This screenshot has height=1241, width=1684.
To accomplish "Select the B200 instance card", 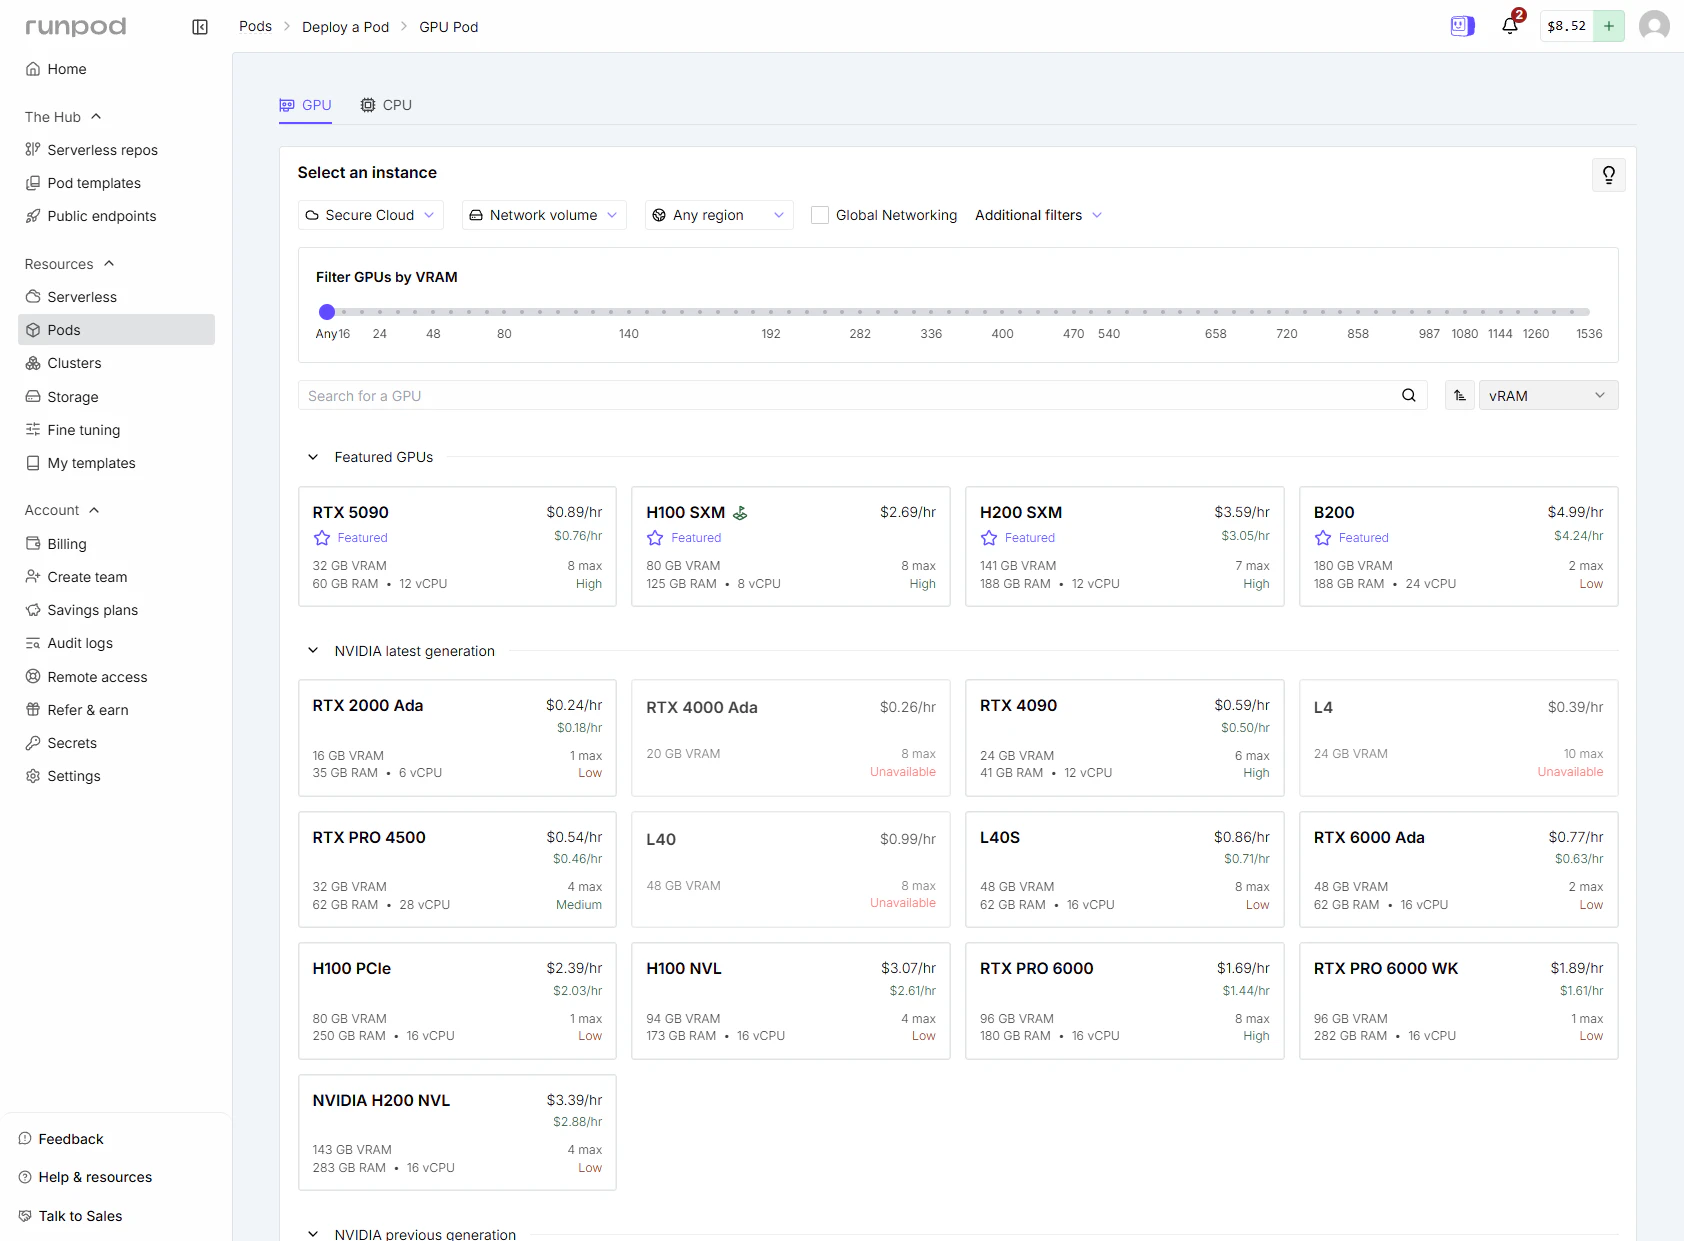I will pyautogui.click(x=1458, y=547).
